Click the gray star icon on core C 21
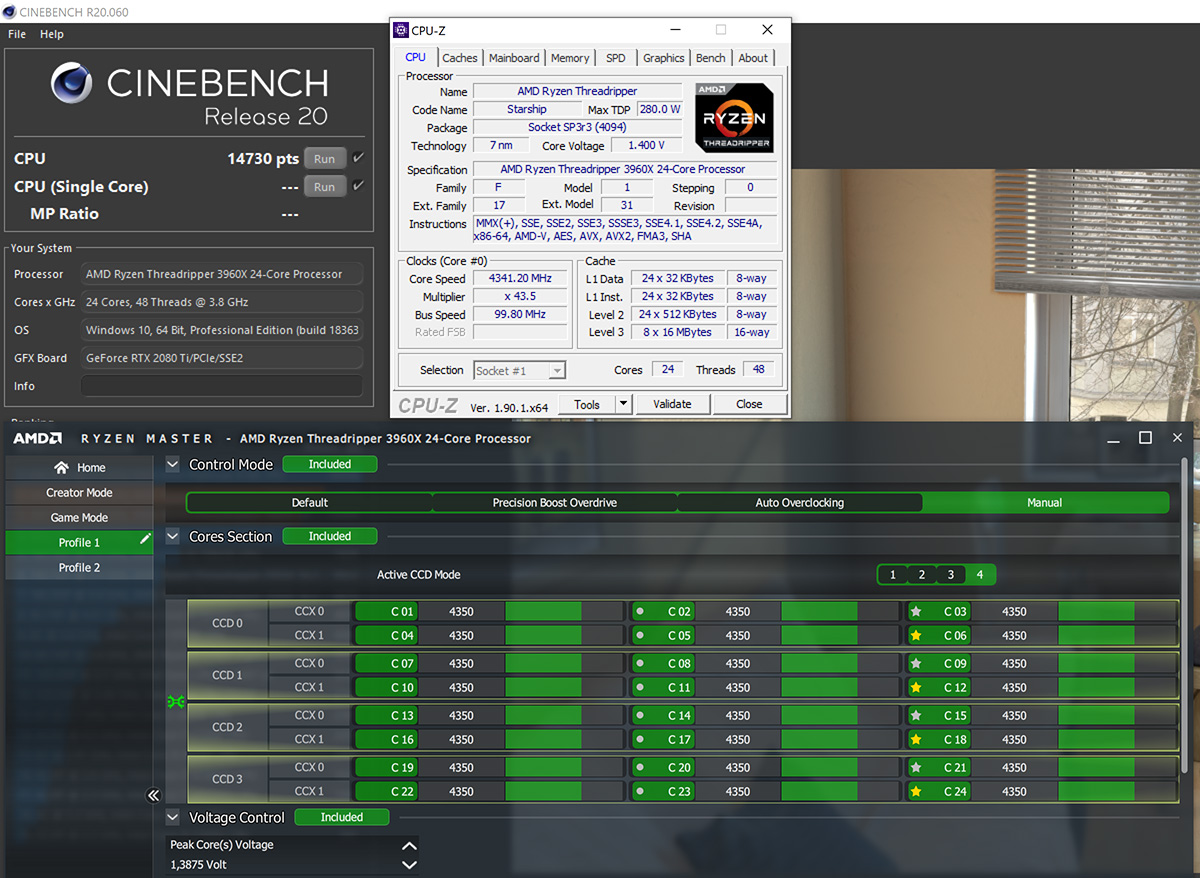This screenshot has width=1200, height=878. [x=915, y=767]
